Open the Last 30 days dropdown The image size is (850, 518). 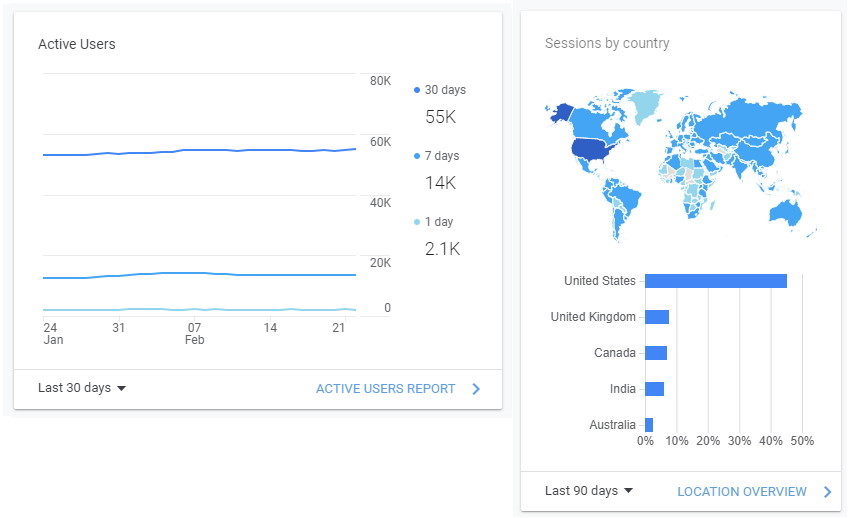pos(82,388)
